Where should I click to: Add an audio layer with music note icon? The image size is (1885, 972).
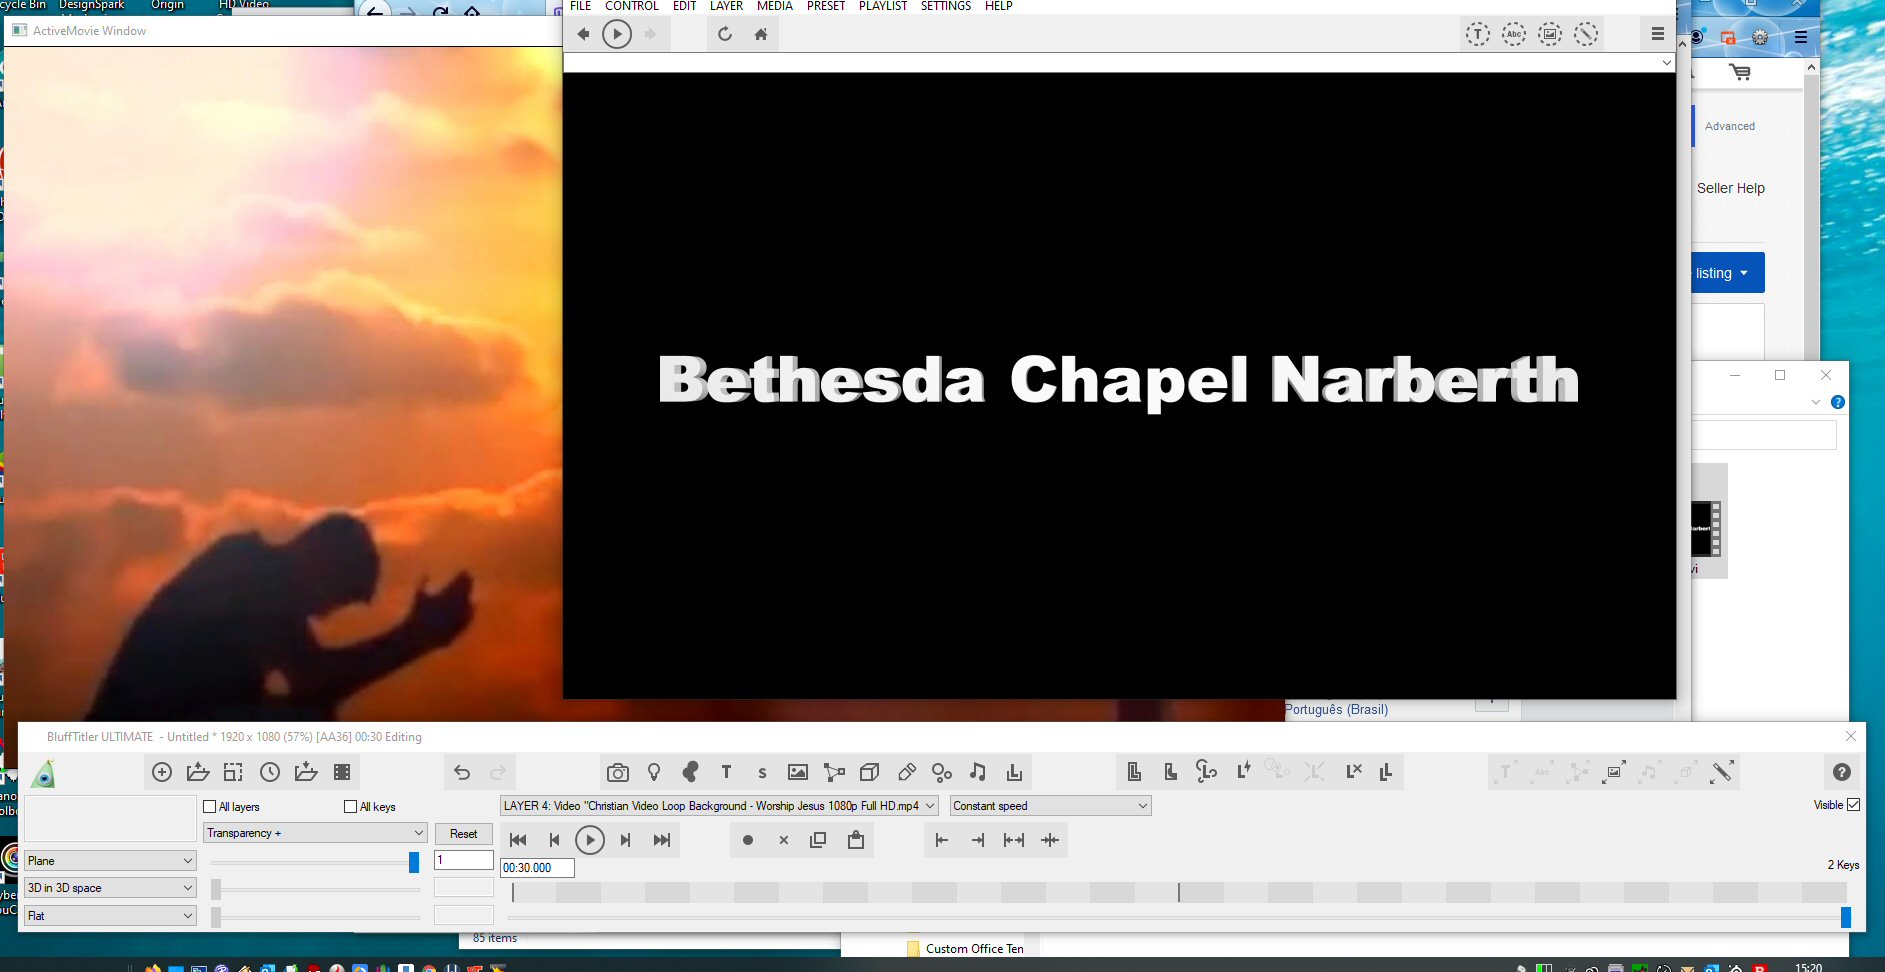click(x=978, y=772)
